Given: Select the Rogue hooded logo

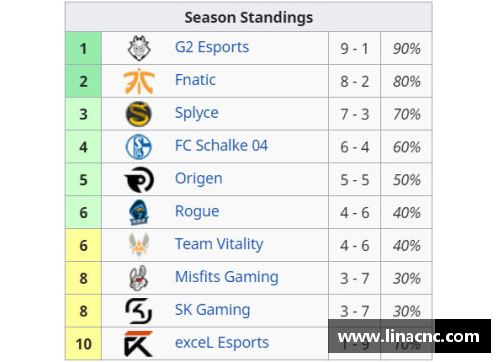Looking at the screenshot, I should tap(139, 212).
